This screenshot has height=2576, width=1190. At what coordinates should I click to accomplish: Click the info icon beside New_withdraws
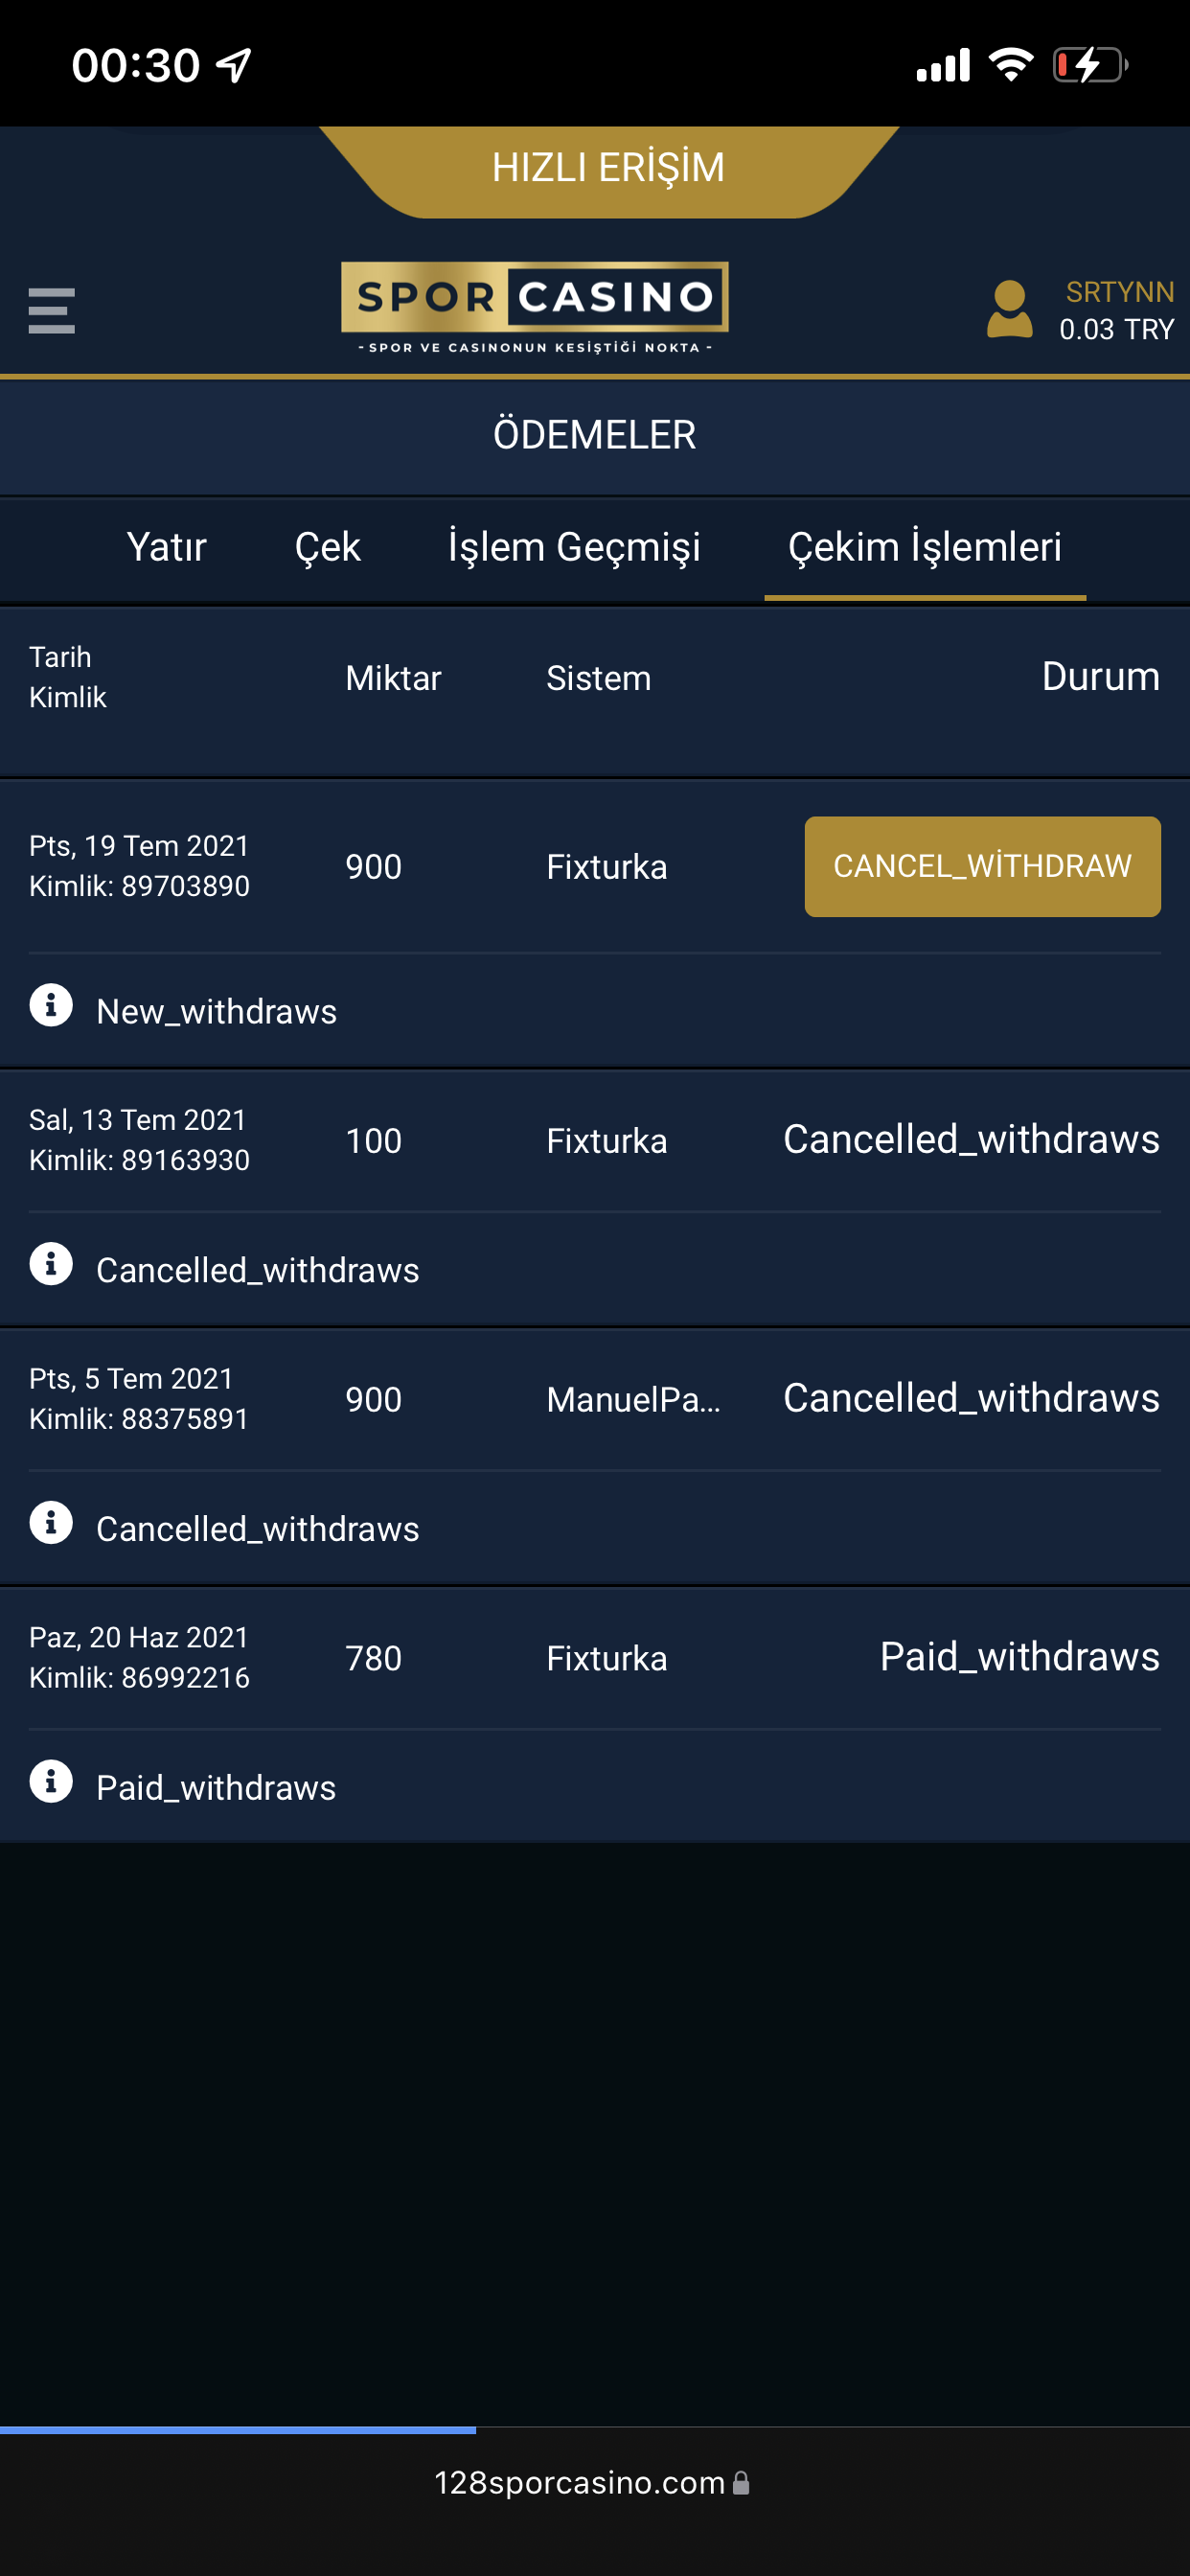(x=51, y=1004)
